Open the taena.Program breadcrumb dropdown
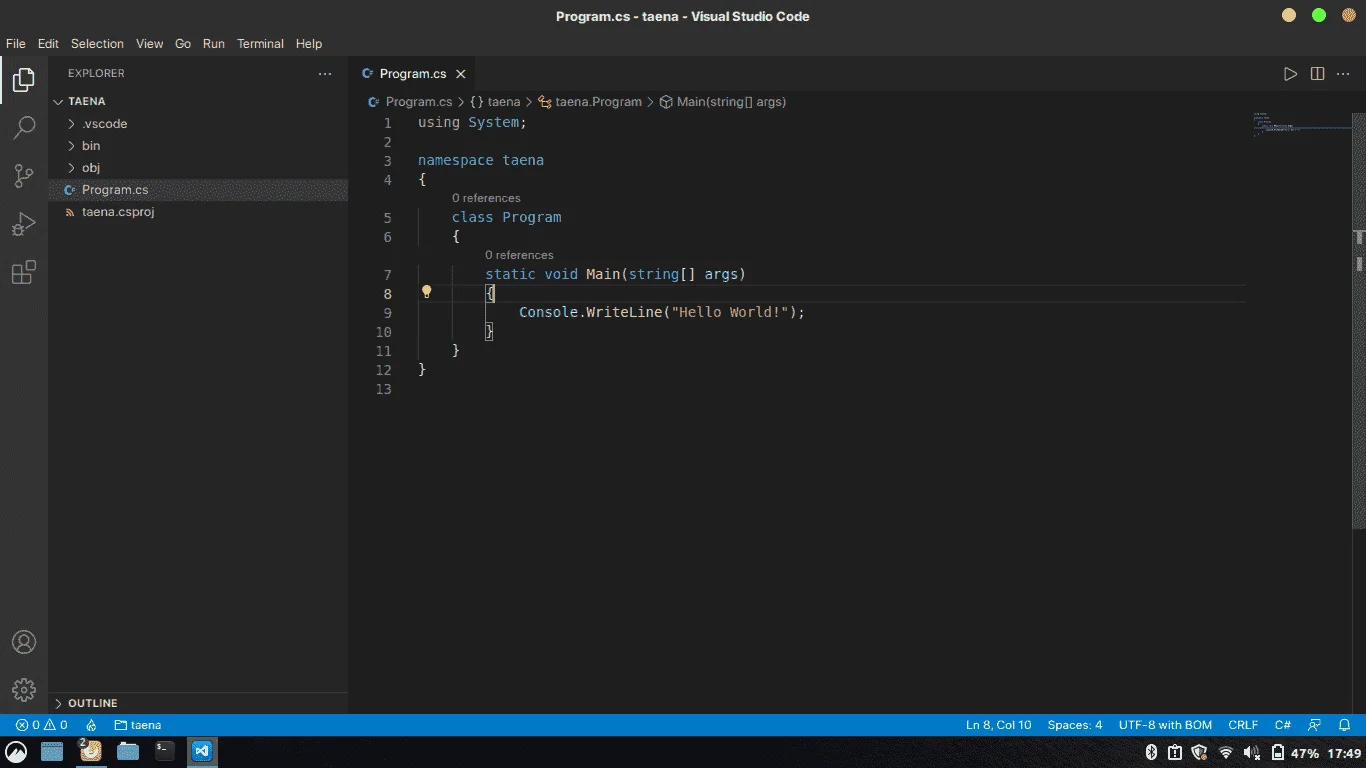Viewport: 1366px width, 768px height. [590, 102]
